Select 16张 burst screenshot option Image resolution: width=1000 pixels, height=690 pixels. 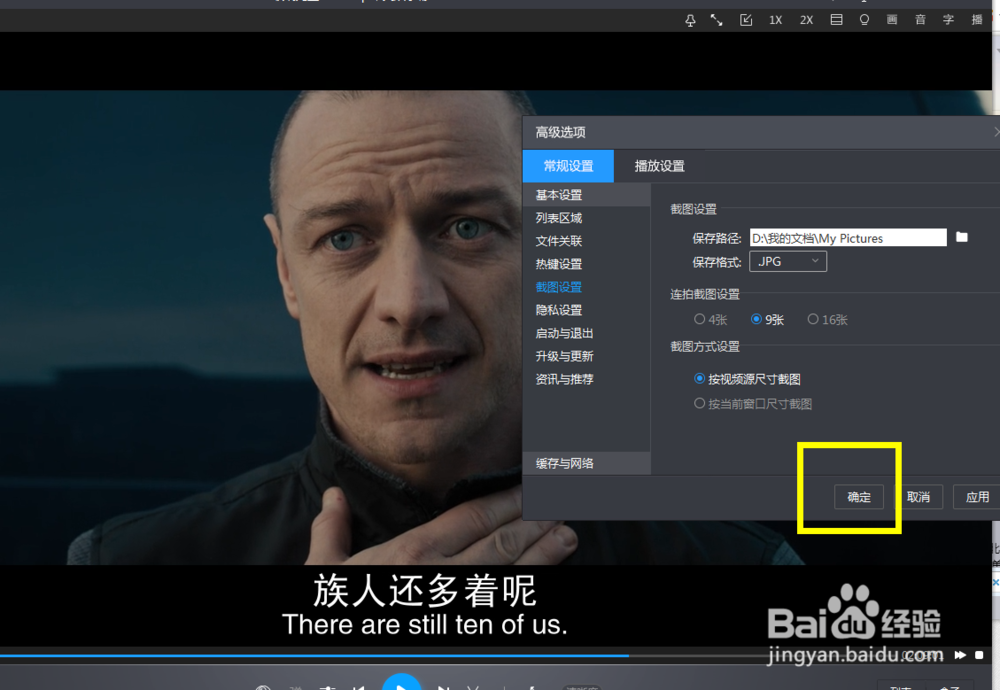pos(827,319)
